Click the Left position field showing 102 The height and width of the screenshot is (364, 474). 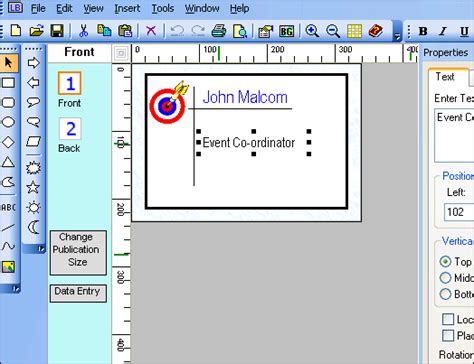(459, 212)
